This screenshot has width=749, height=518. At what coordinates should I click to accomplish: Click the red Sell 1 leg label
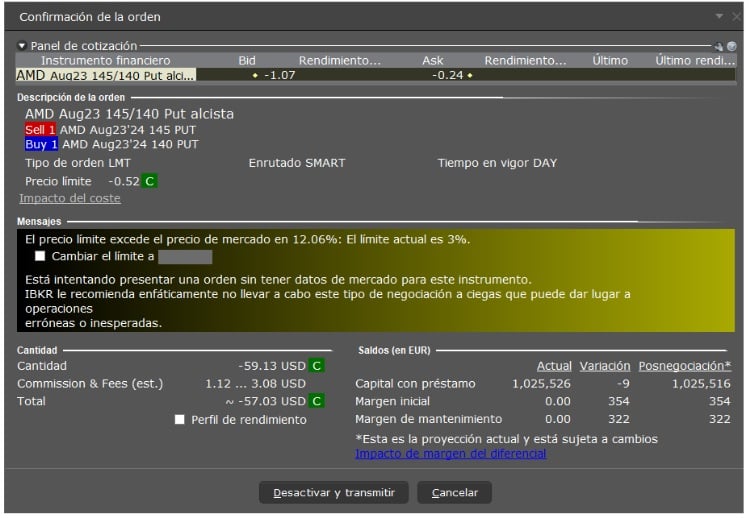[41, 130]
